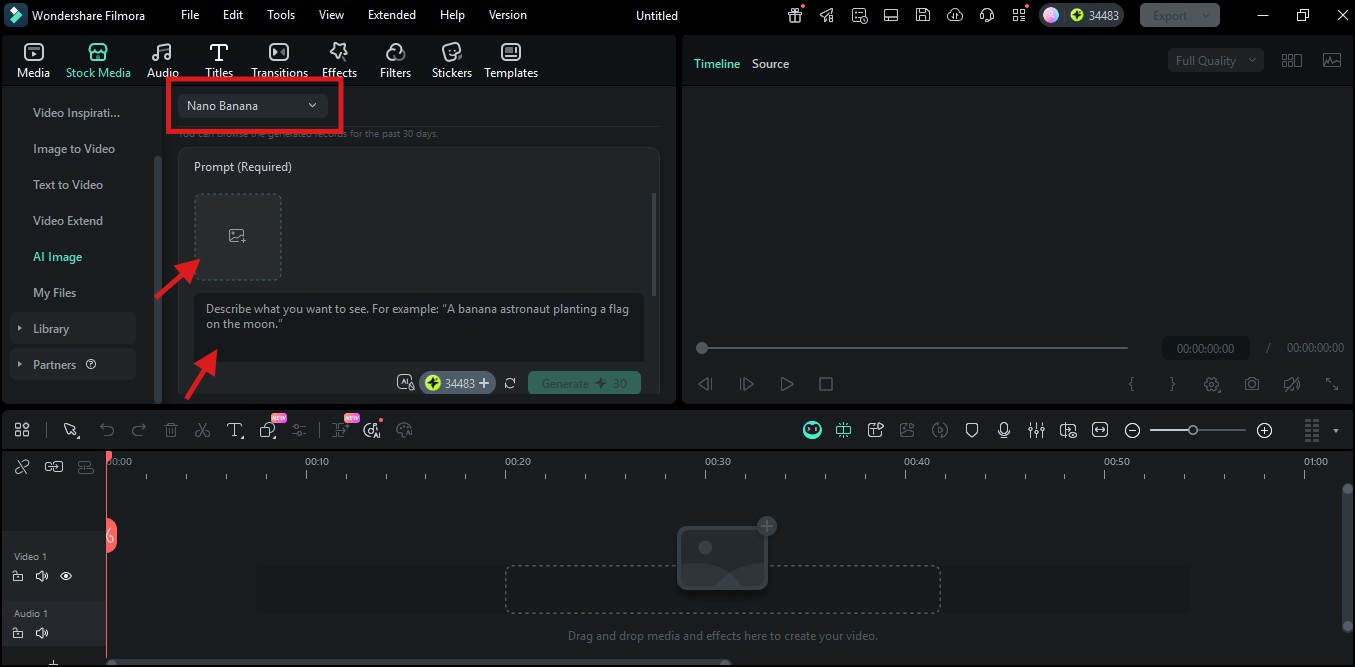Toggle the timeline link chain icon
1355x667 pixels.
click(x=22, y=466)
